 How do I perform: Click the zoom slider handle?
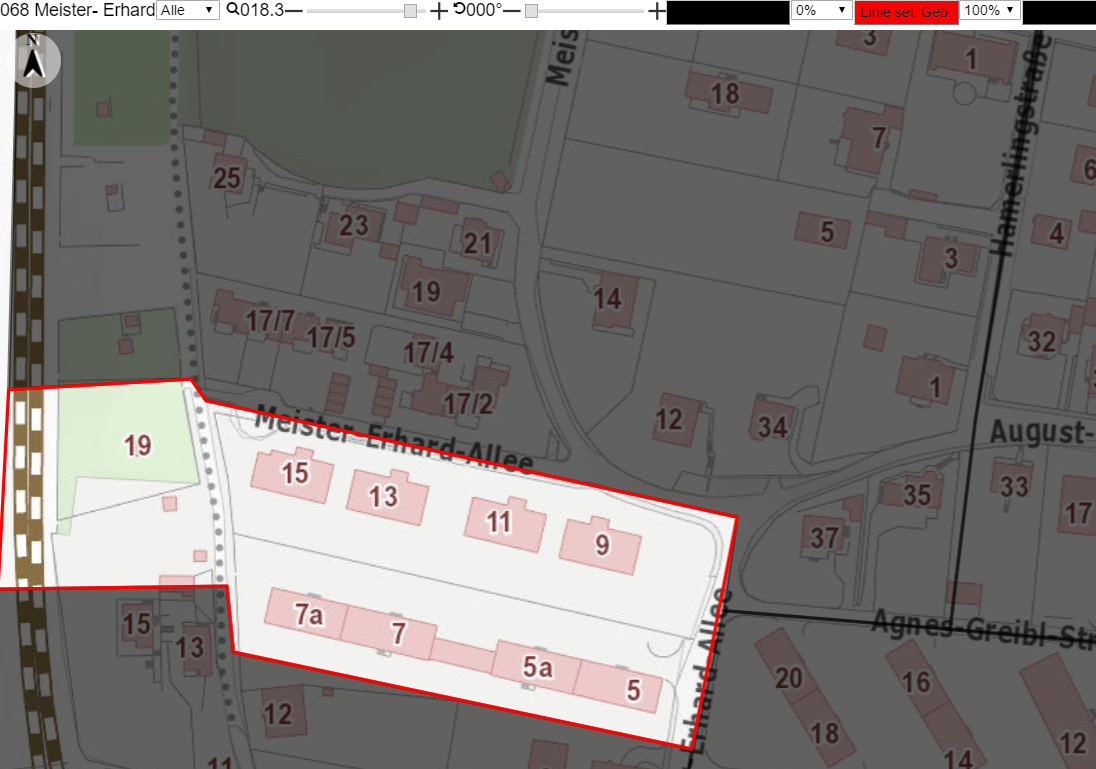point(410,10)
